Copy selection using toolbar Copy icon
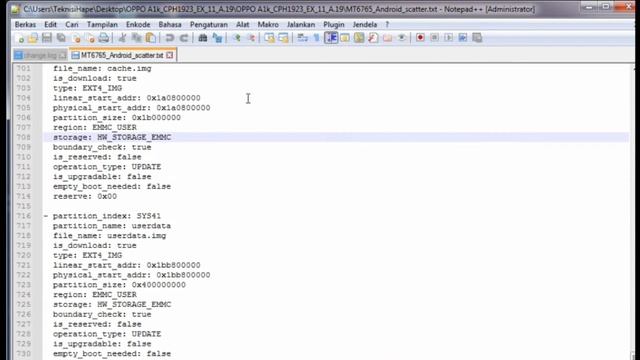Screen dimensions: 640x360 pyautogui.click(x=136, y=38)
